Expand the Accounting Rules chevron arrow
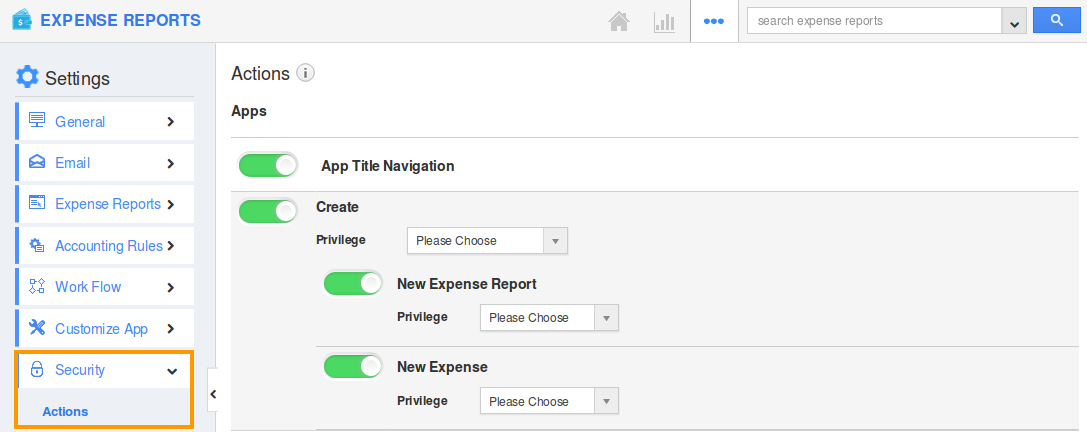 pyautogui.click(x=171, y=245)
